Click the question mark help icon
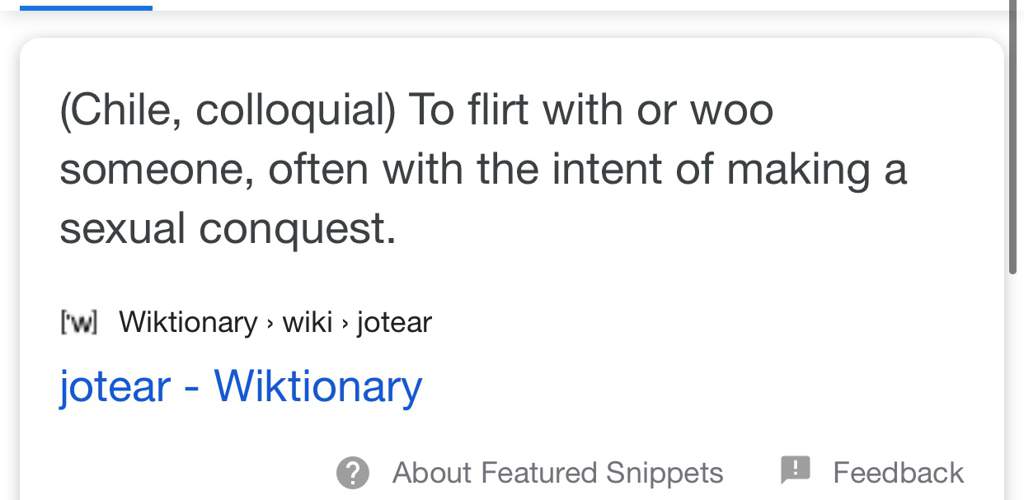The image size is (1024, 500). [353, 473]
